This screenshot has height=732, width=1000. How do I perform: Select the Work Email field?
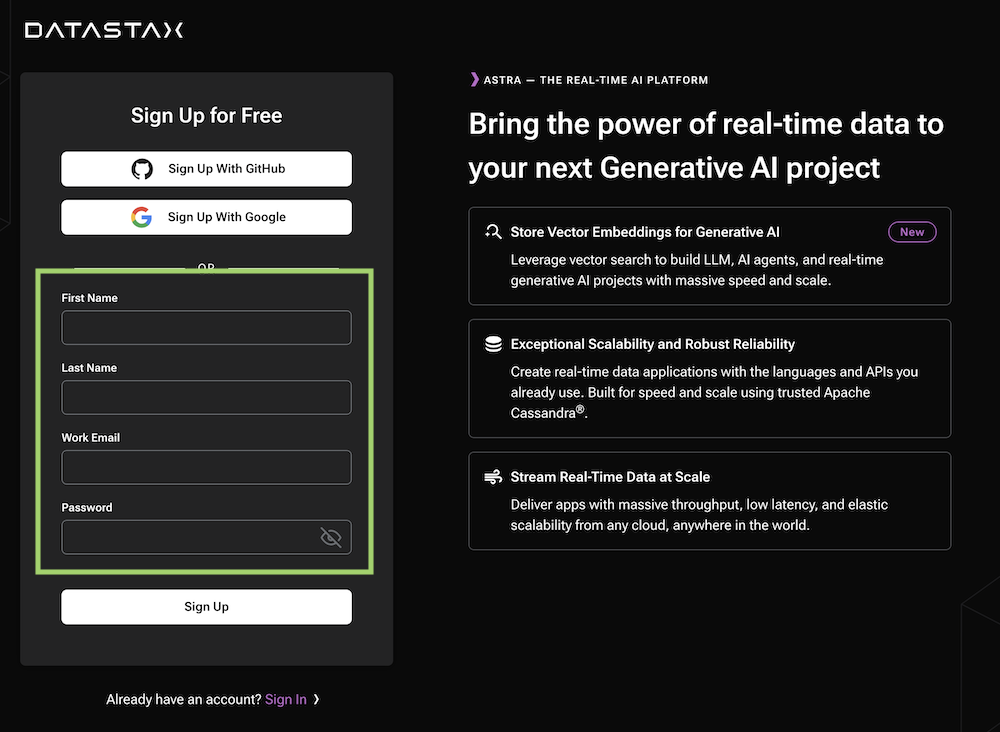207,467
